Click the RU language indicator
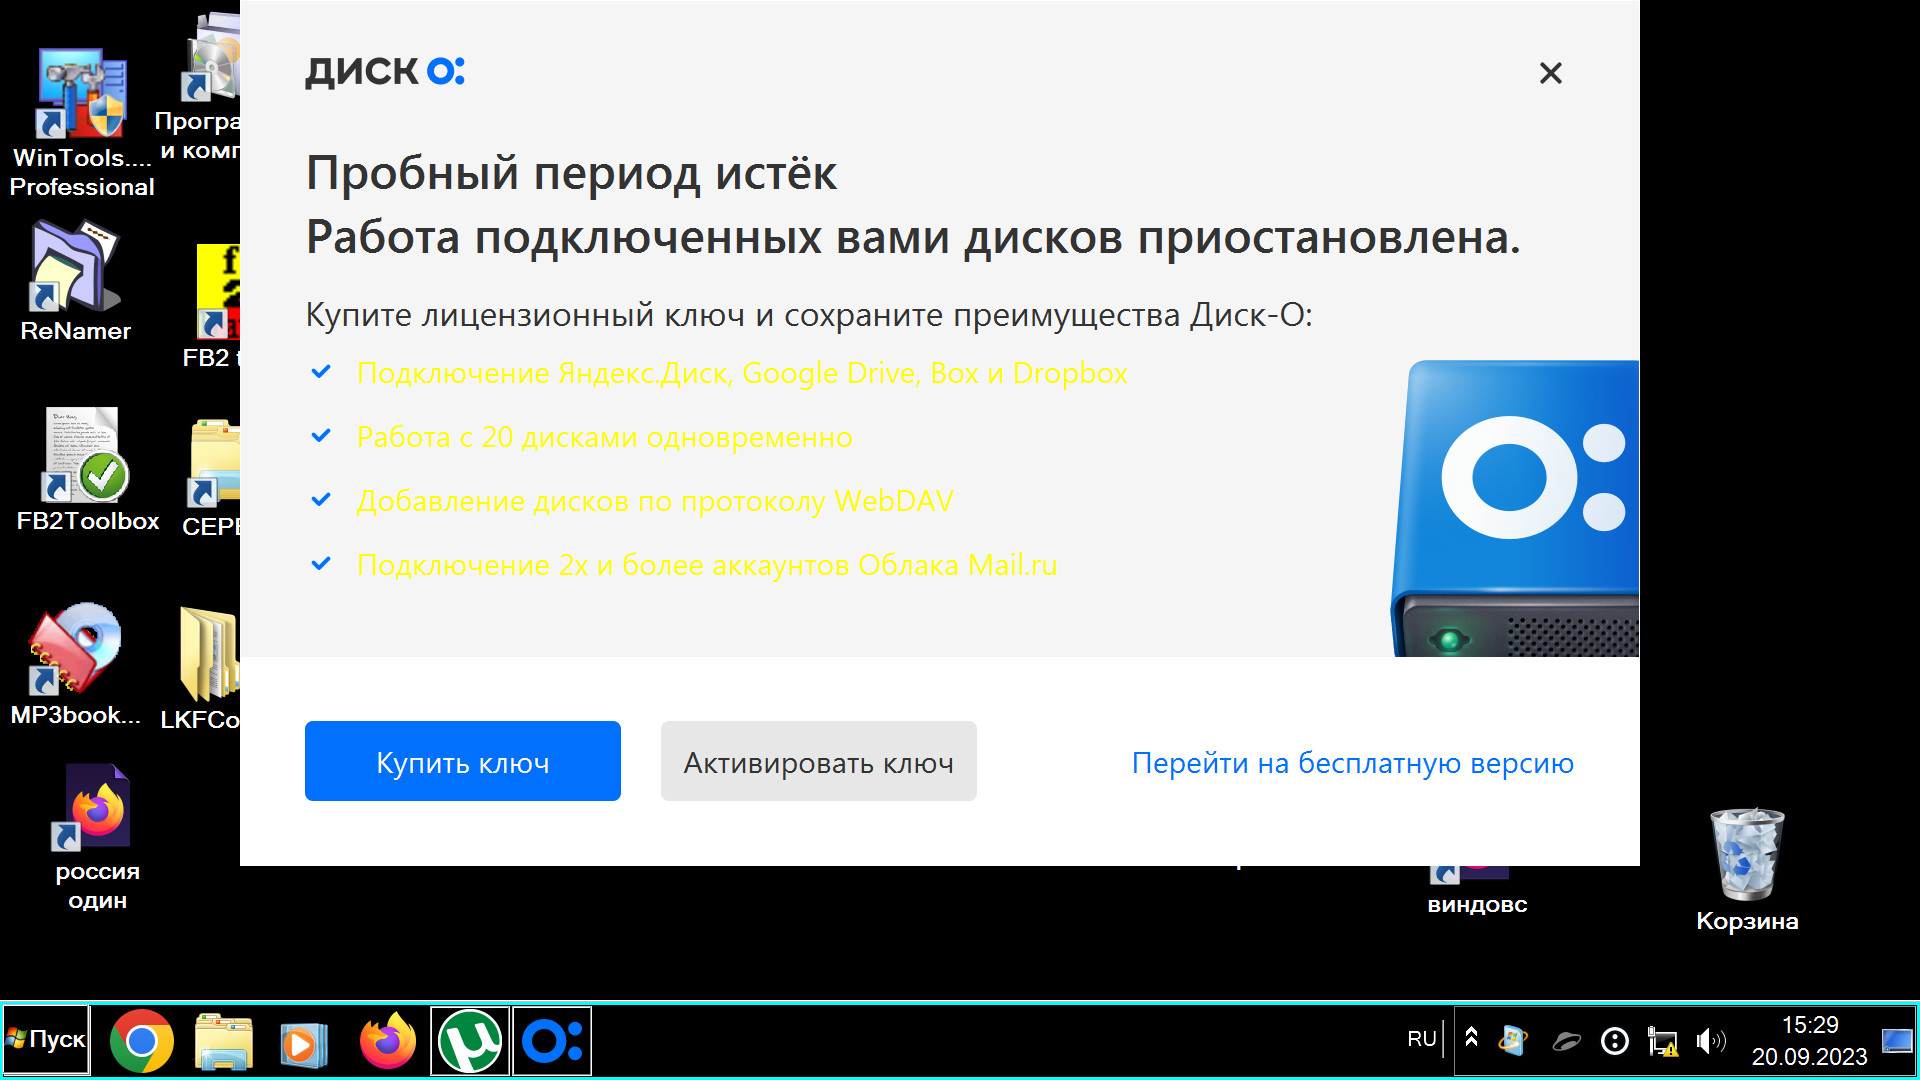The height and width of the screenshot is (1080, 1920). [1421, 1039]
